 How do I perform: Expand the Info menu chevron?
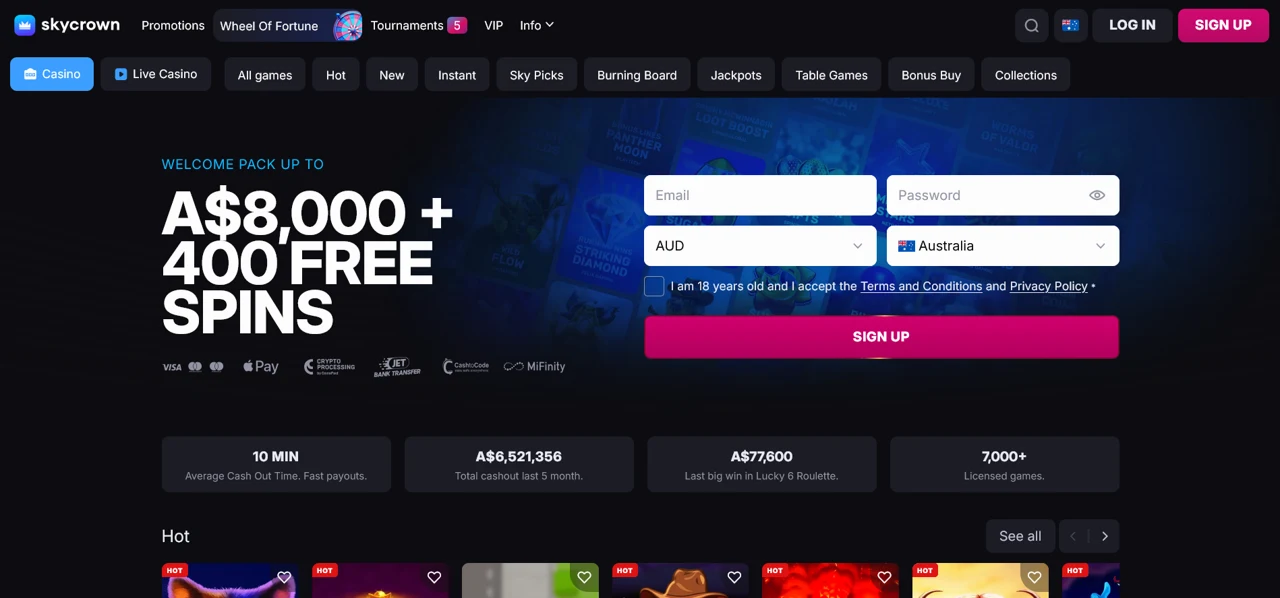point(549,25)
